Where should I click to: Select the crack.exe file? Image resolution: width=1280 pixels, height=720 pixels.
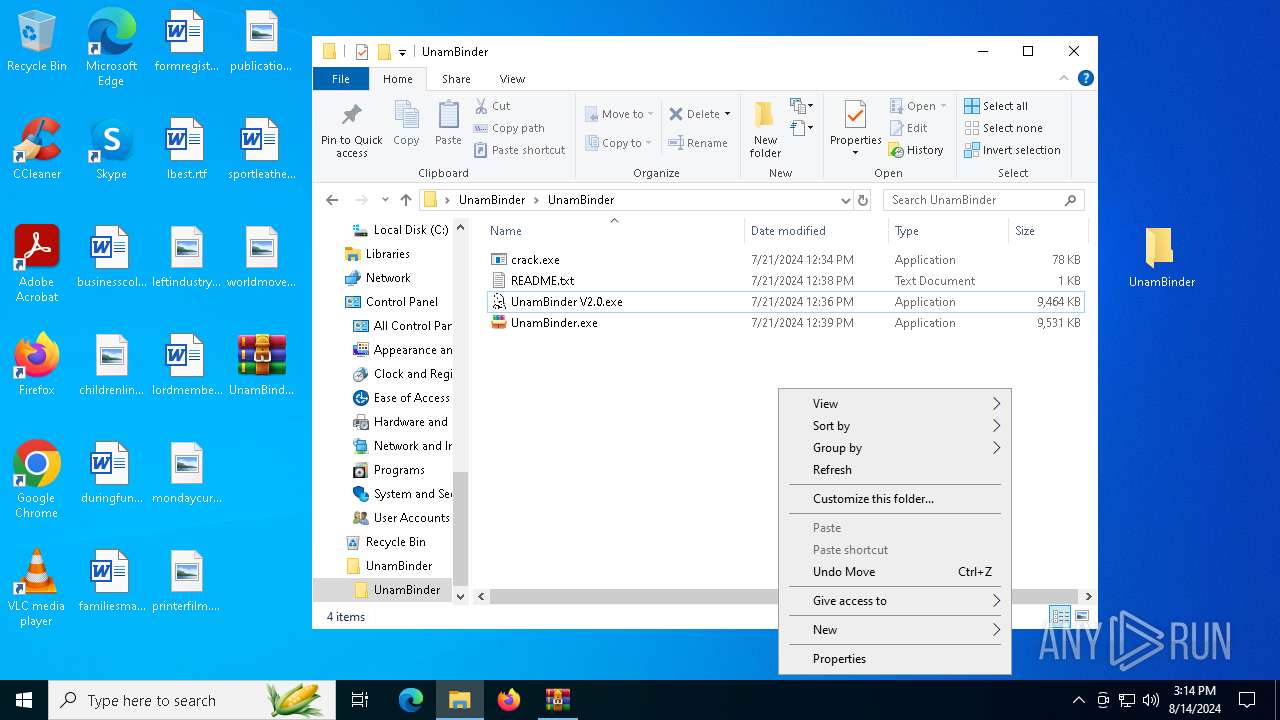(x=535, y=260)
